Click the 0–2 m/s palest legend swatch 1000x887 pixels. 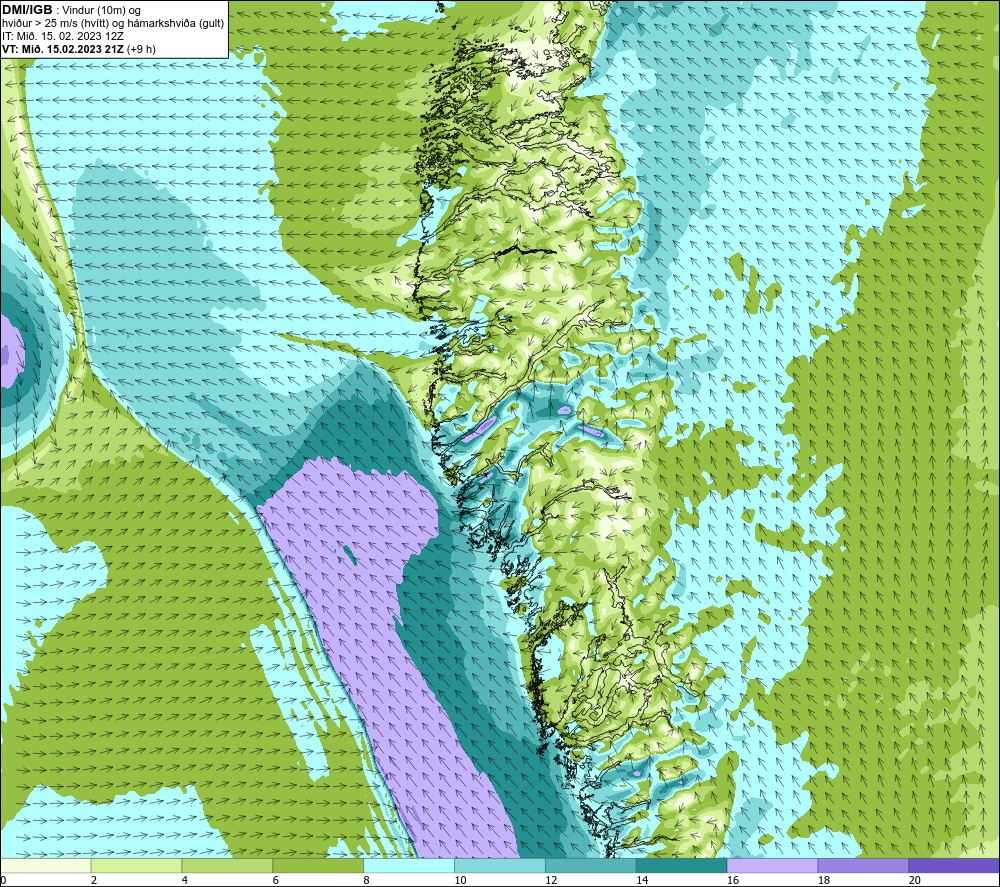pyautogui.click(x=45, y=865)
